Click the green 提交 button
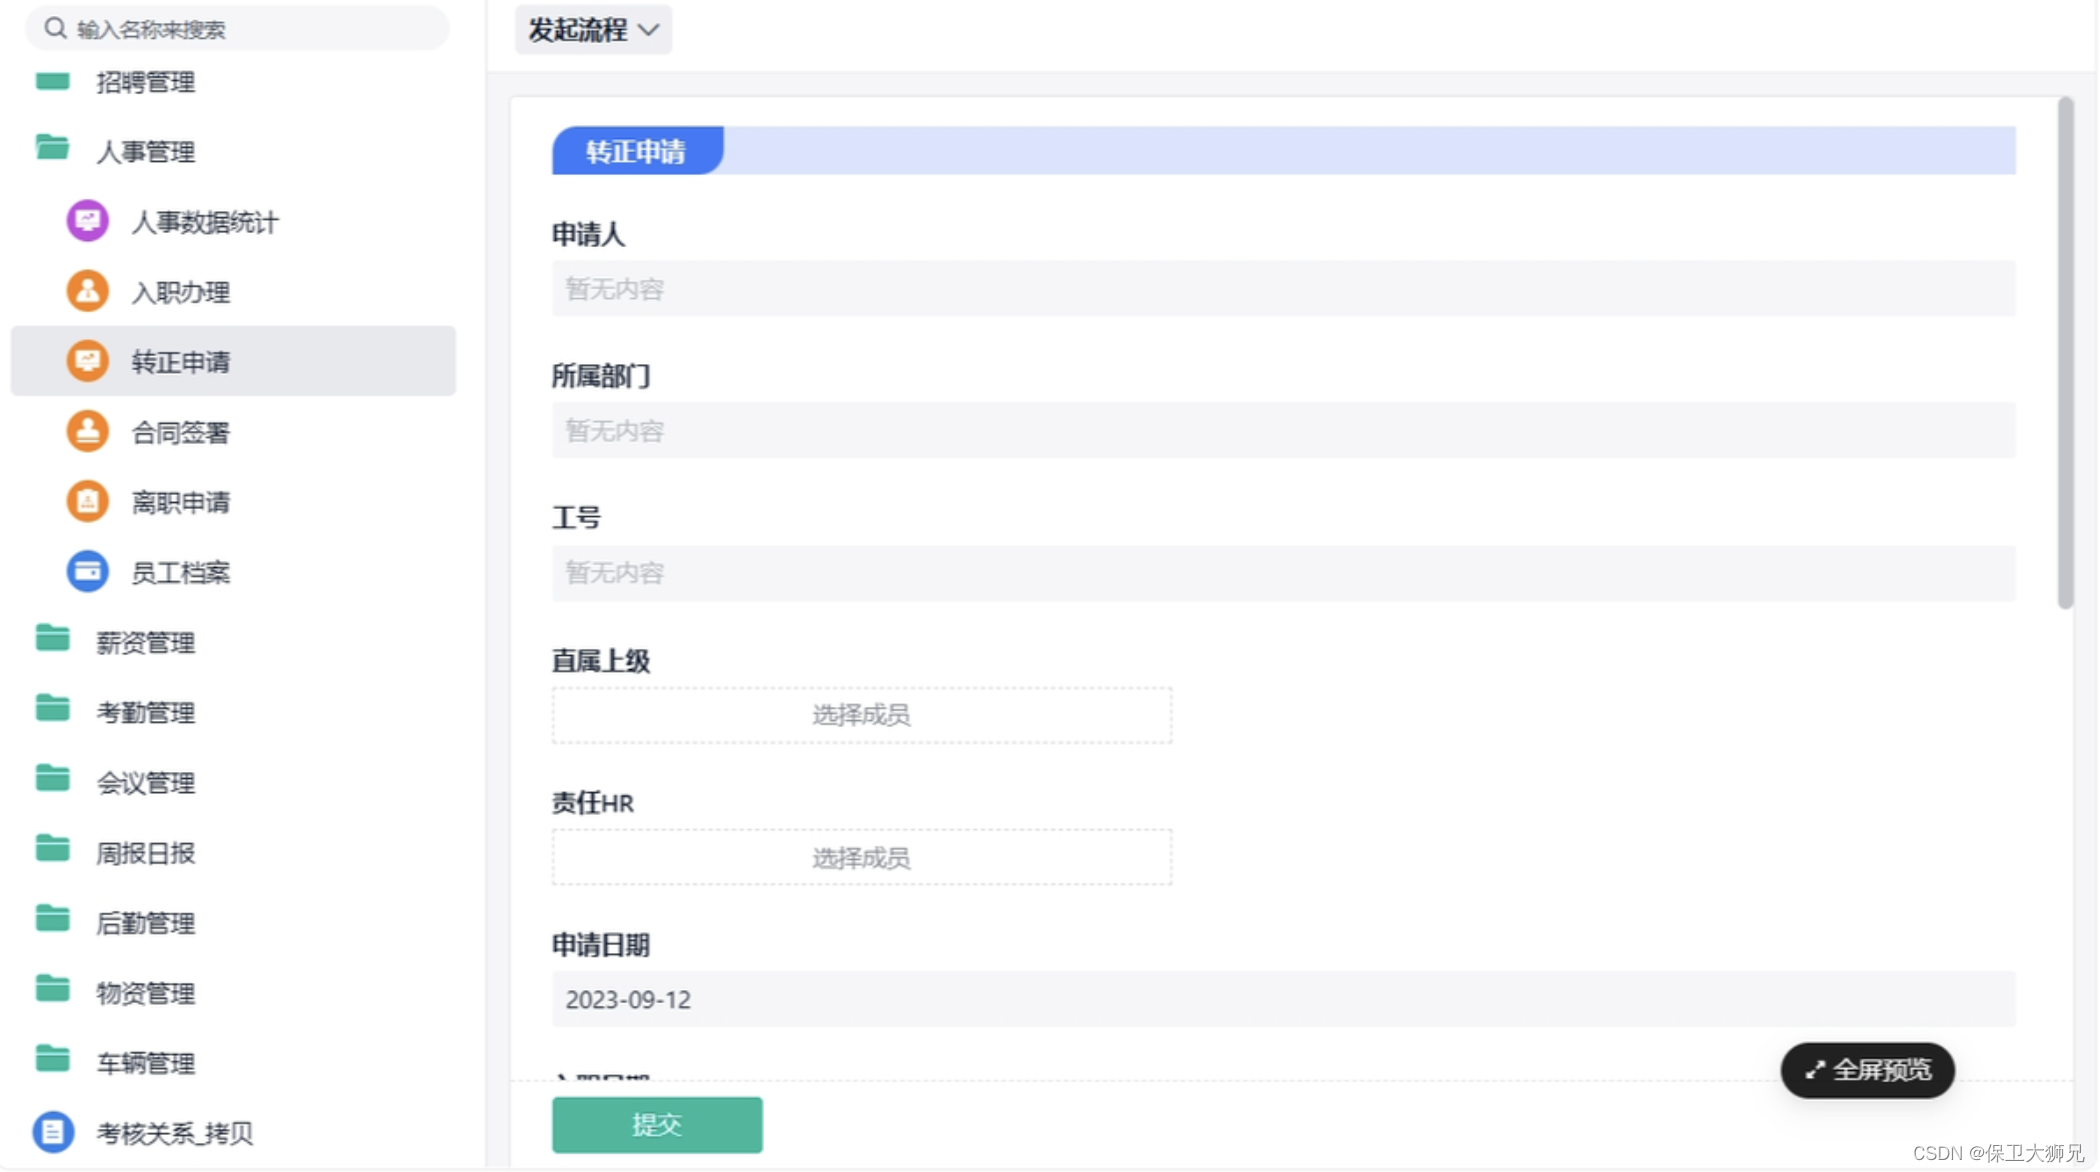 coord(656,1124)
